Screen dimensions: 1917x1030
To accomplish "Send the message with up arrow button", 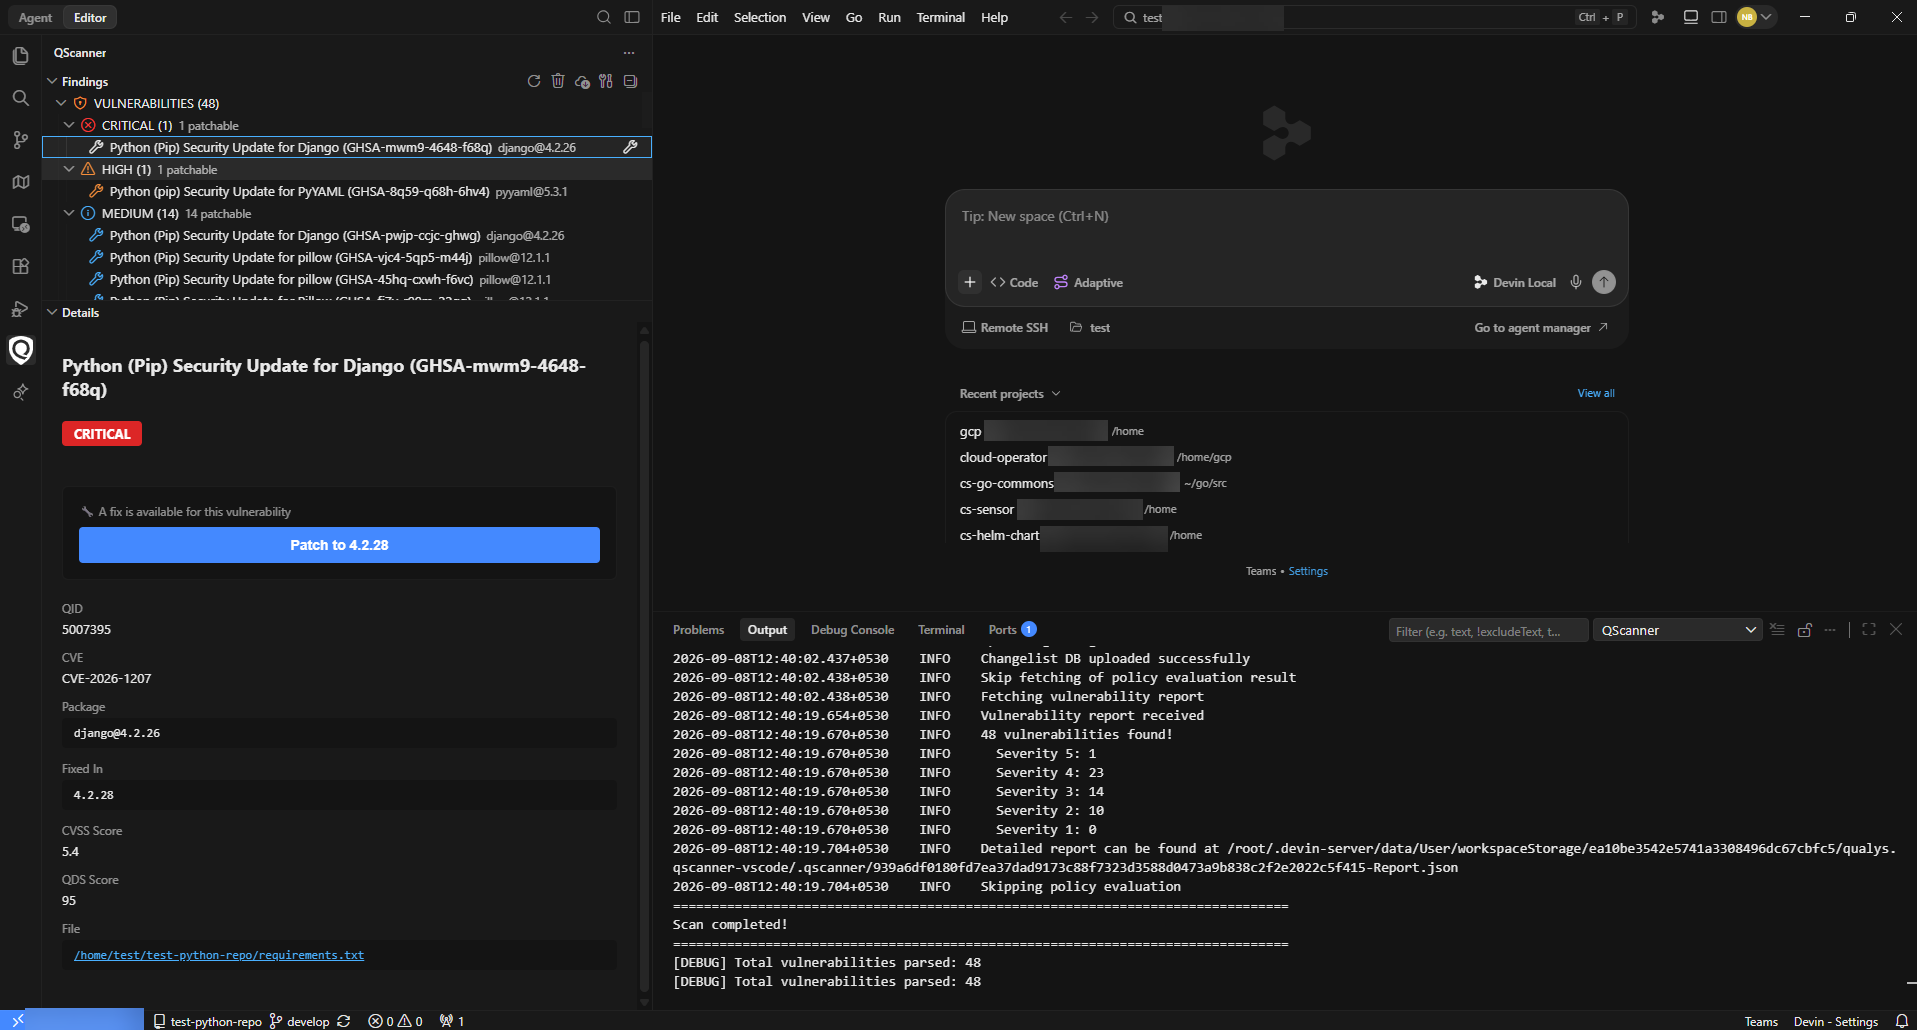I will click(x=1604, y=282).
